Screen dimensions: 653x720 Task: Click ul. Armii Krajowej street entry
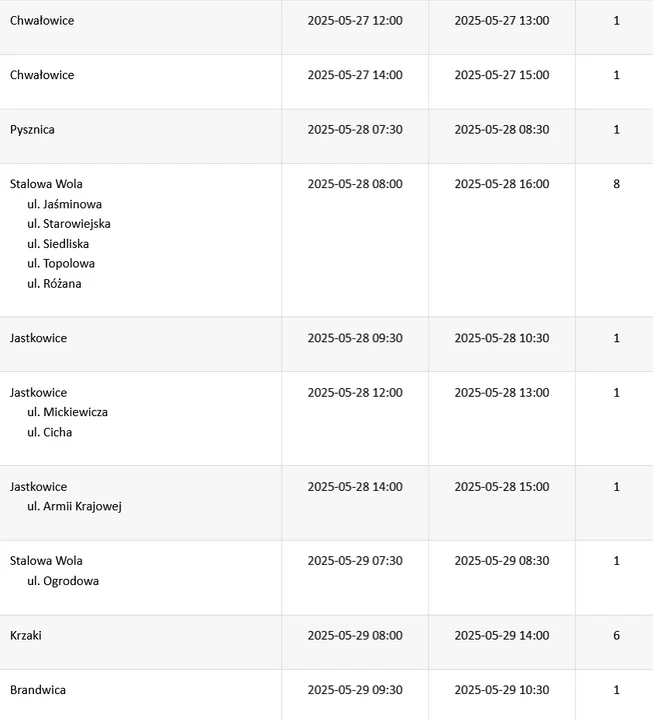tap(74, 506)
